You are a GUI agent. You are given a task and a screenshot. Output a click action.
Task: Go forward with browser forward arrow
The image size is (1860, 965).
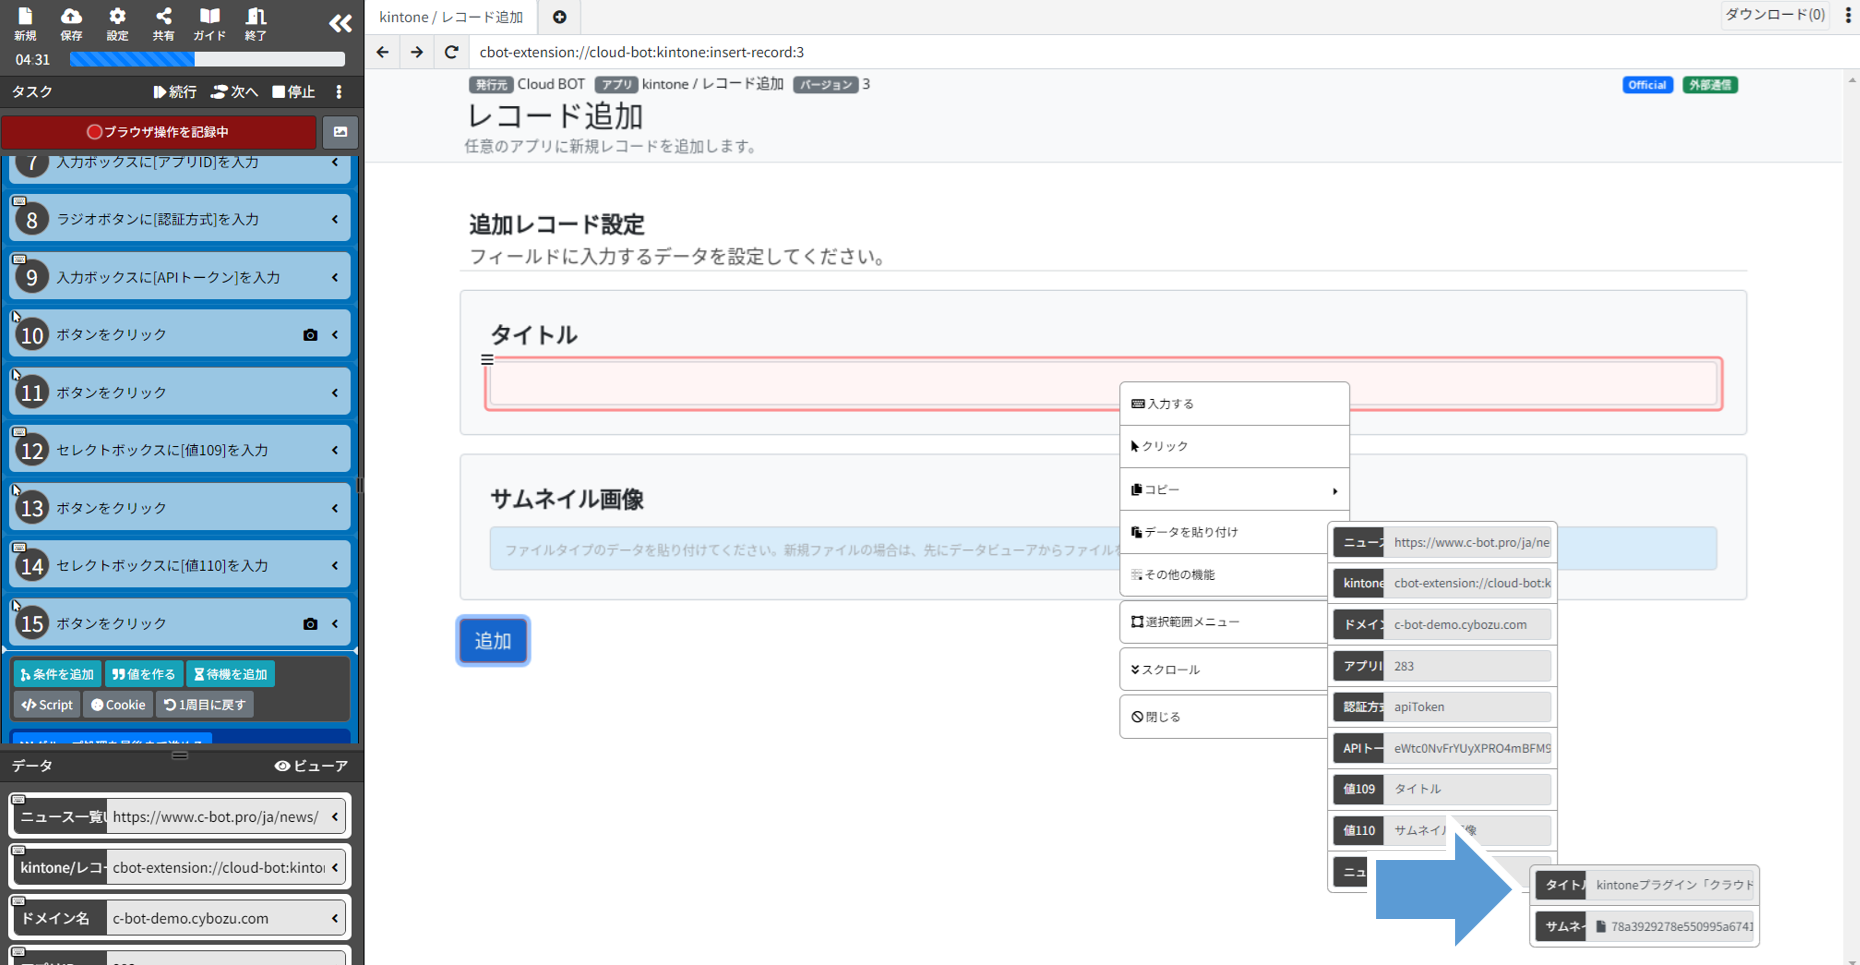tap(417, 52)
